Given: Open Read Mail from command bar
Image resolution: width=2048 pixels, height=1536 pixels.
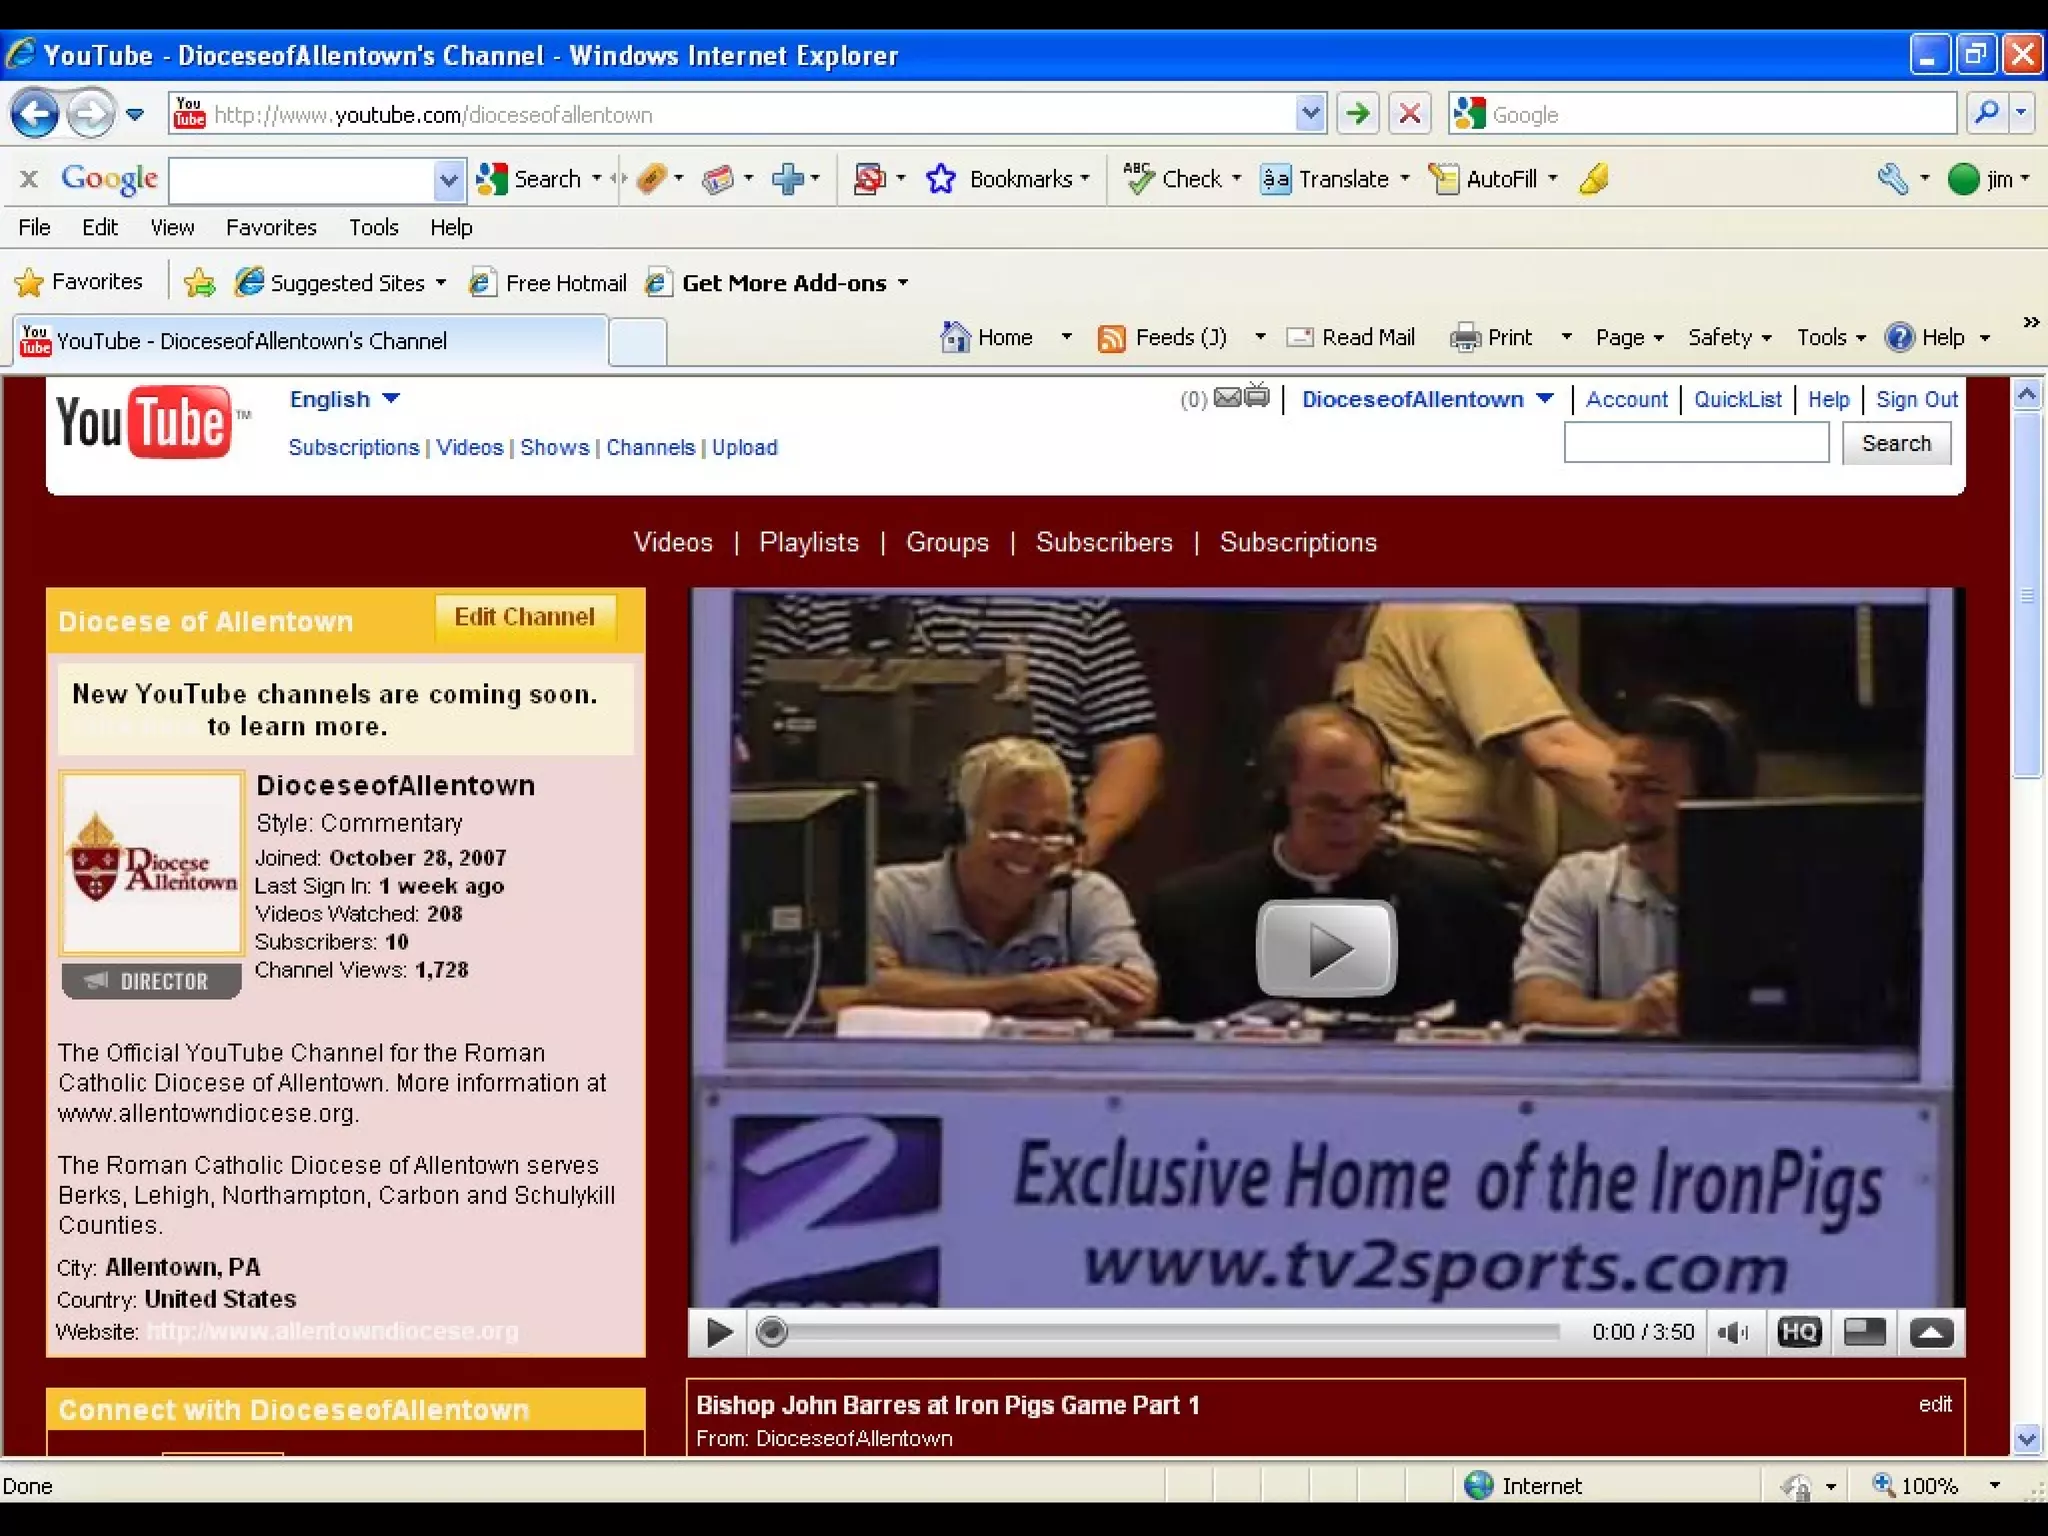Looking at the screenshot, I should click(x=1351, y=338).
